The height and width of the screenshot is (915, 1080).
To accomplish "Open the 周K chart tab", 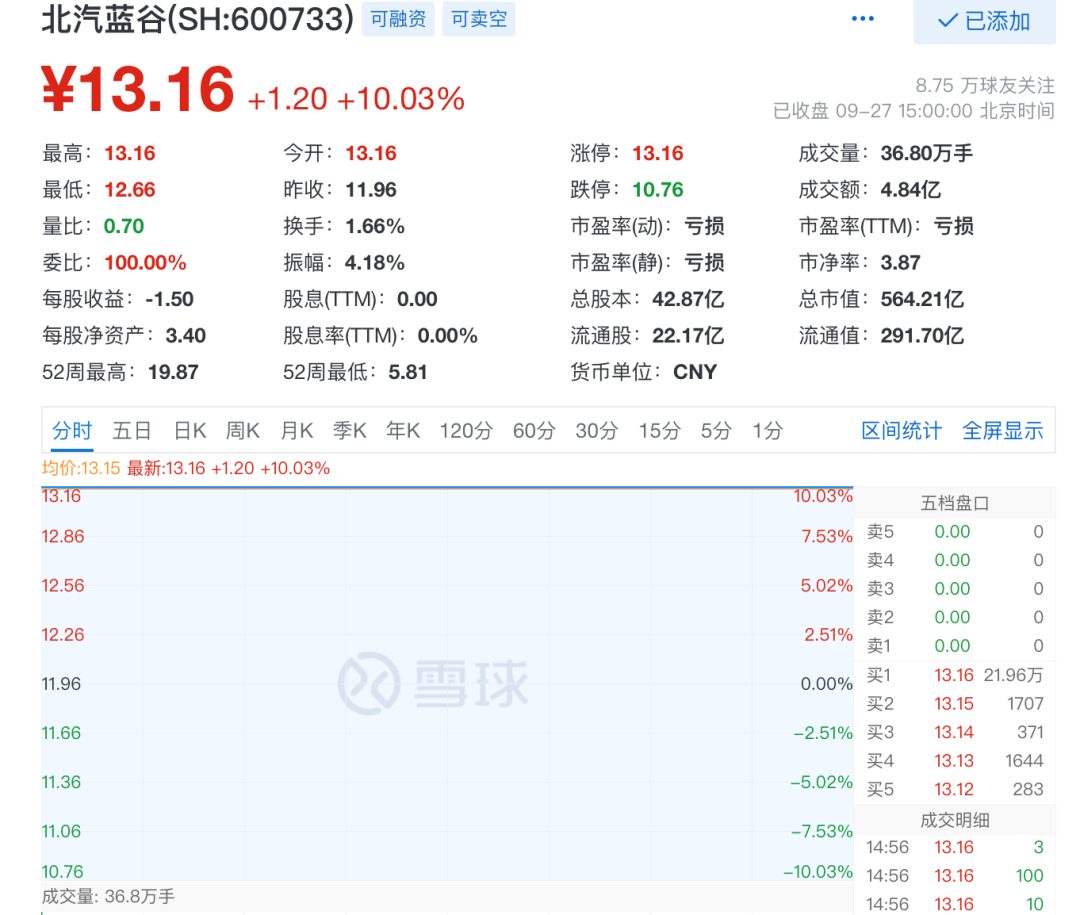I will pos(242,431).
